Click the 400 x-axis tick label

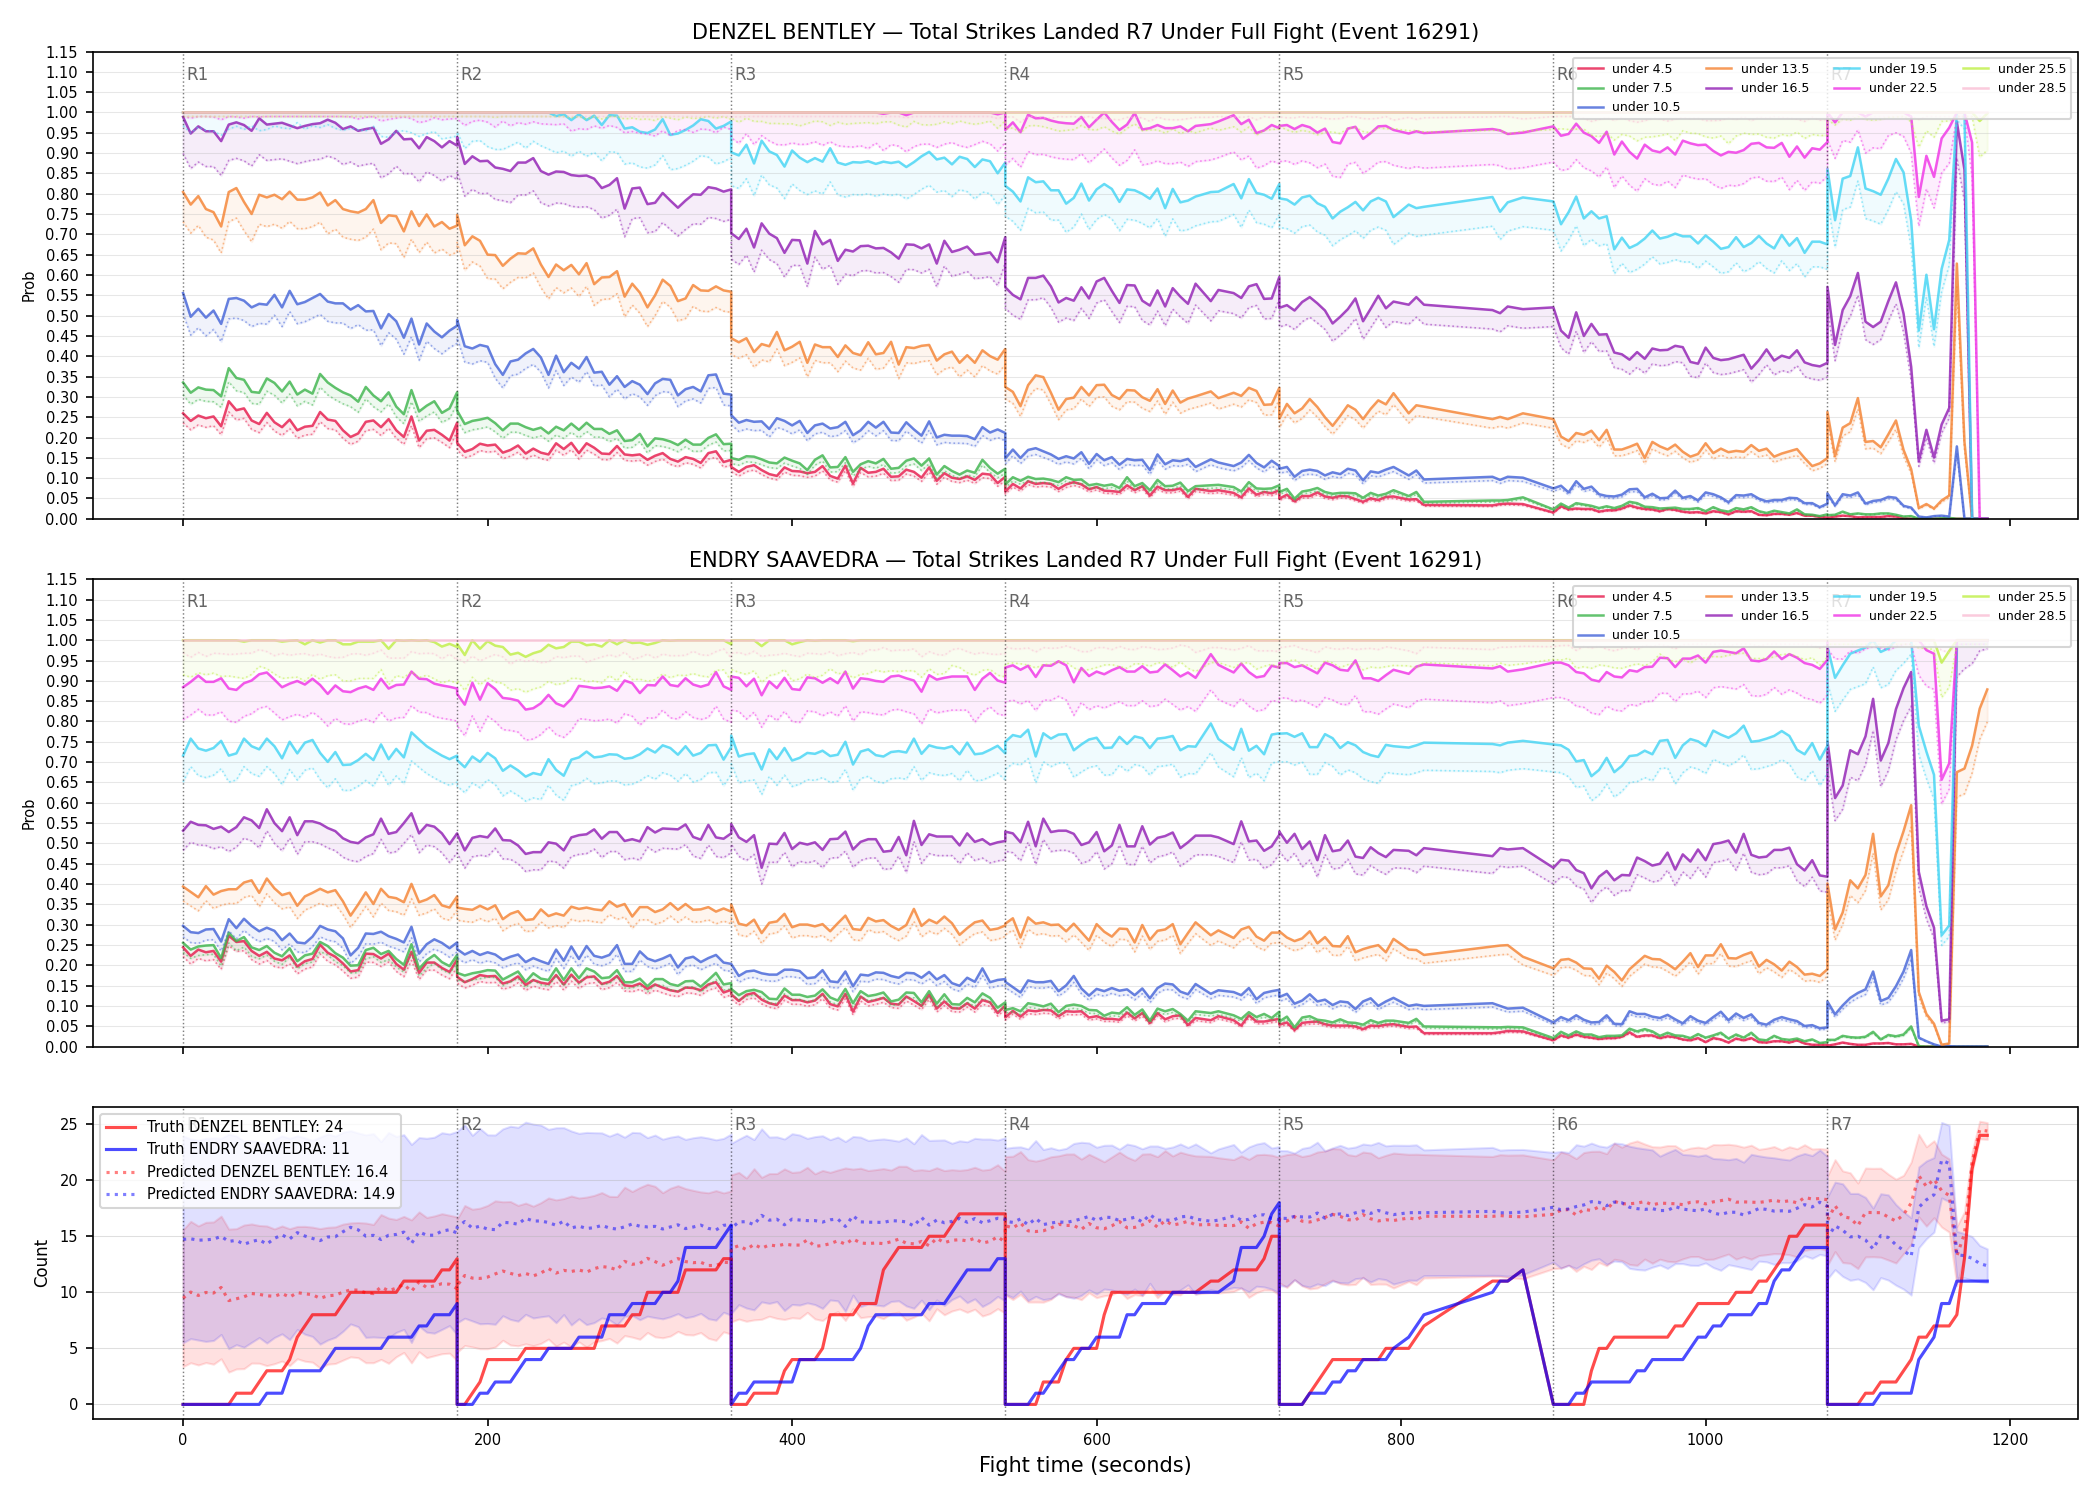[792, 1440]
